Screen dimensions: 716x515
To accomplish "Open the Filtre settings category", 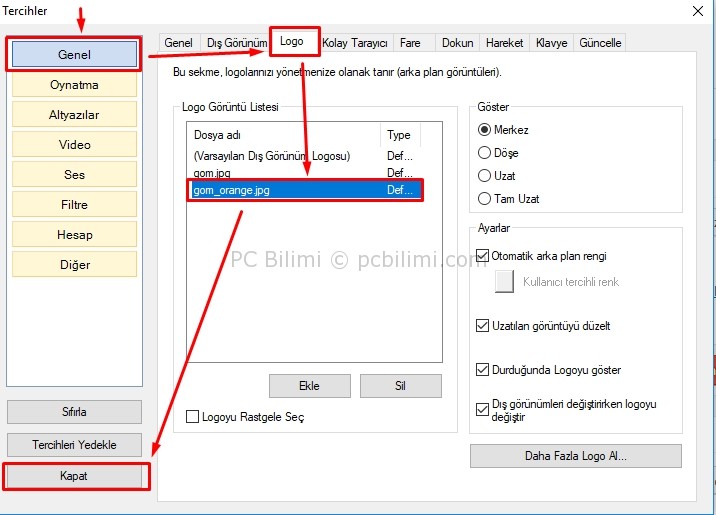I will pyautogui.click(x=74, y=205).
